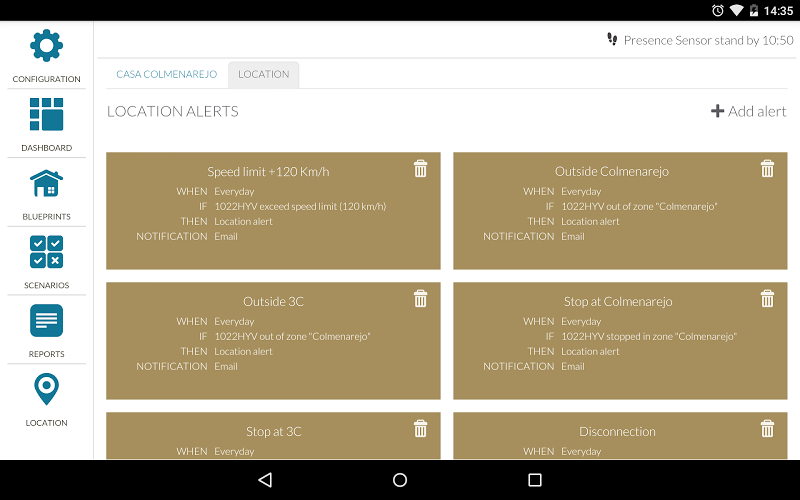This screenshot has height=500, width=800.
Task: Open Configuration gear icon in sidebar
Action: pyautogui.click(x=46, y=45)
